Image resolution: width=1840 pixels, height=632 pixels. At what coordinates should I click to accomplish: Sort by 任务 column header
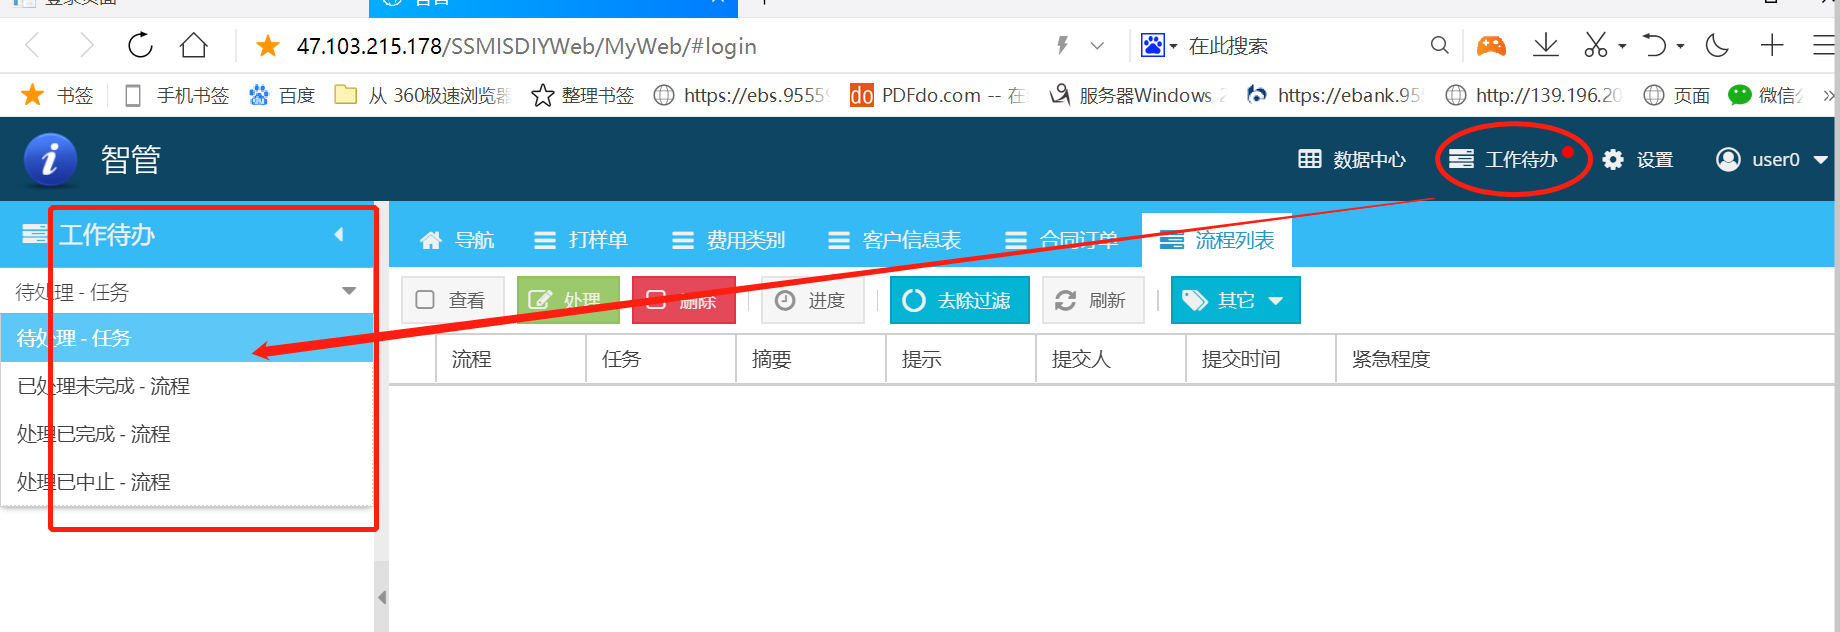[x=661, y=359]
